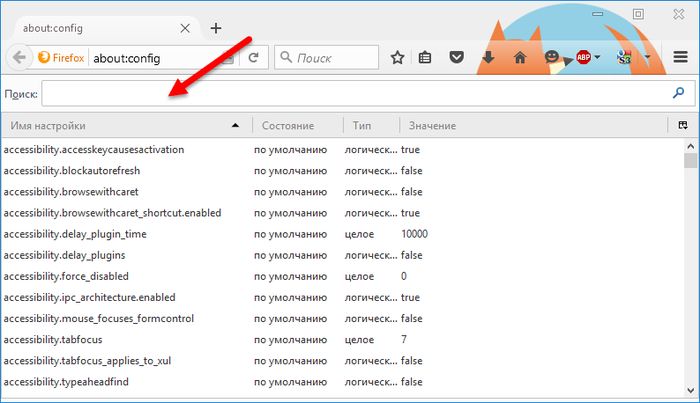This screenshot has height=403, width=700.
Task: Open the Downloads arrow icon
Action: coord(488,58)
